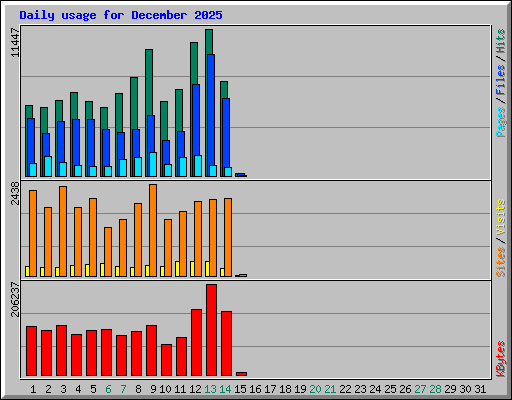The height and width of the screenshot is (400, 512).
Task: Click the orange sites bar for day 1
Action: [x=33, y=233]
